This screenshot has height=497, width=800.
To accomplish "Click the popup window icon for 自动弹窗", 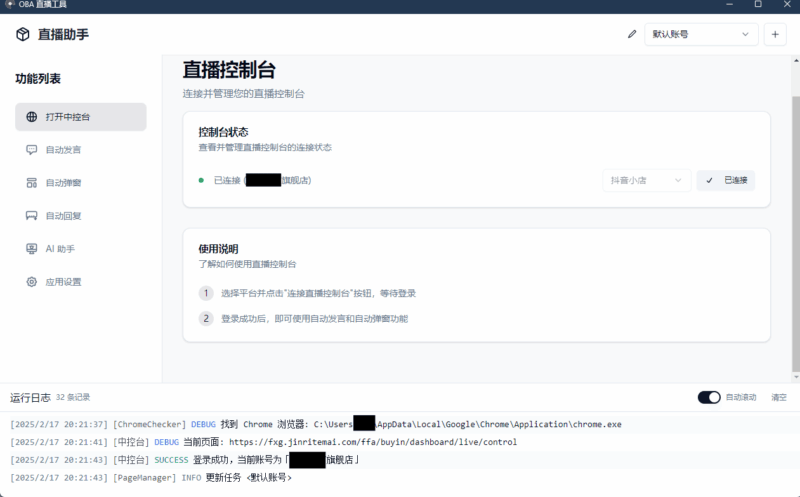I will [32, 183].
